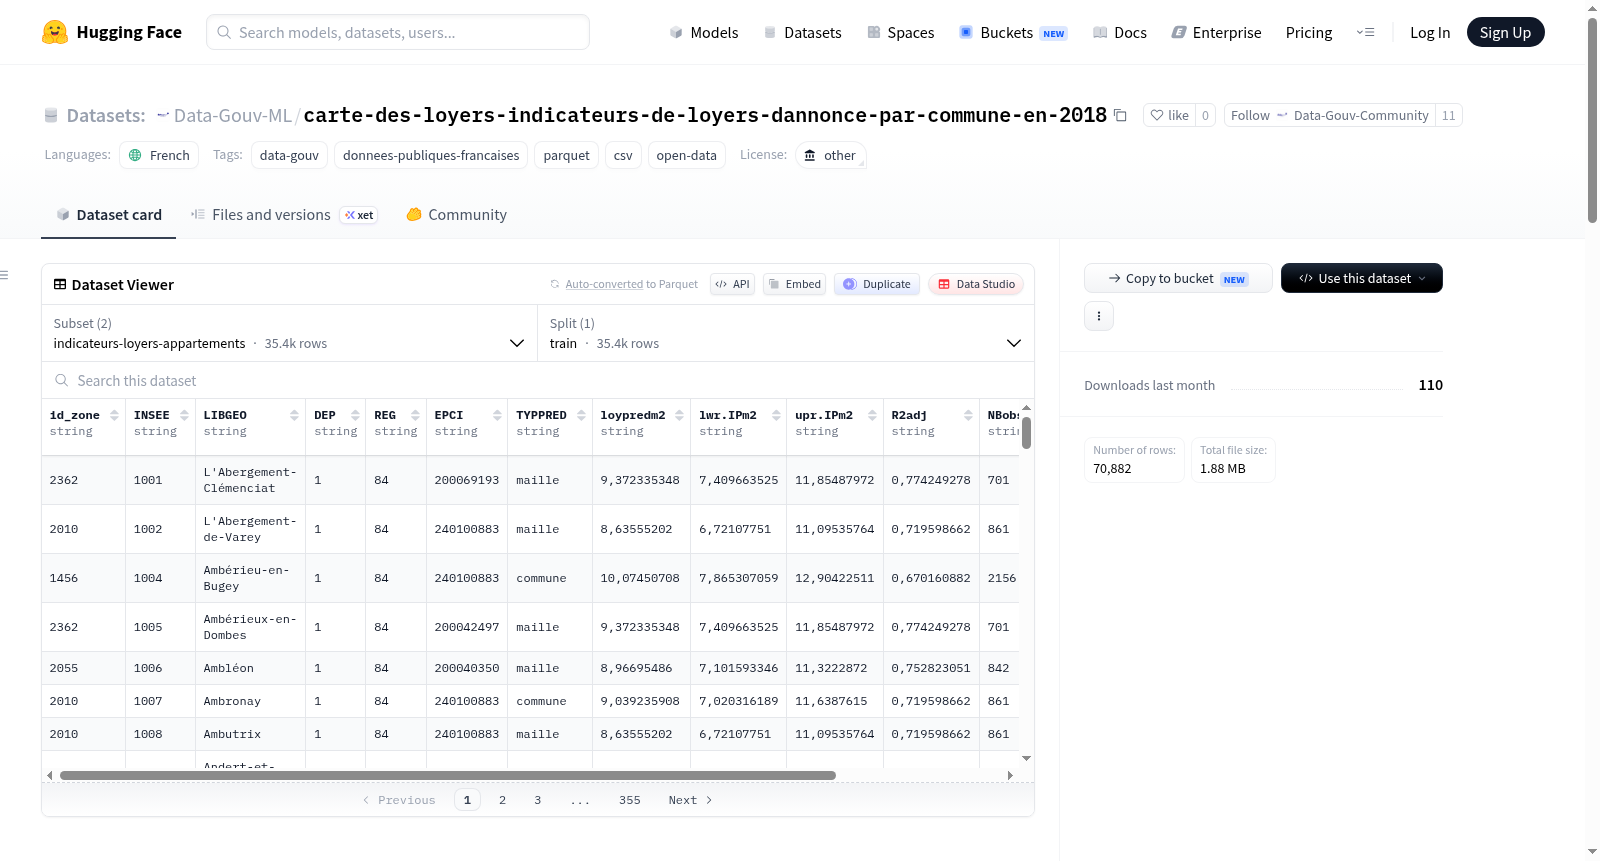1600x861 pixels.
Task: Sort the TYPPRED column
Action: [x=581, y=415]
